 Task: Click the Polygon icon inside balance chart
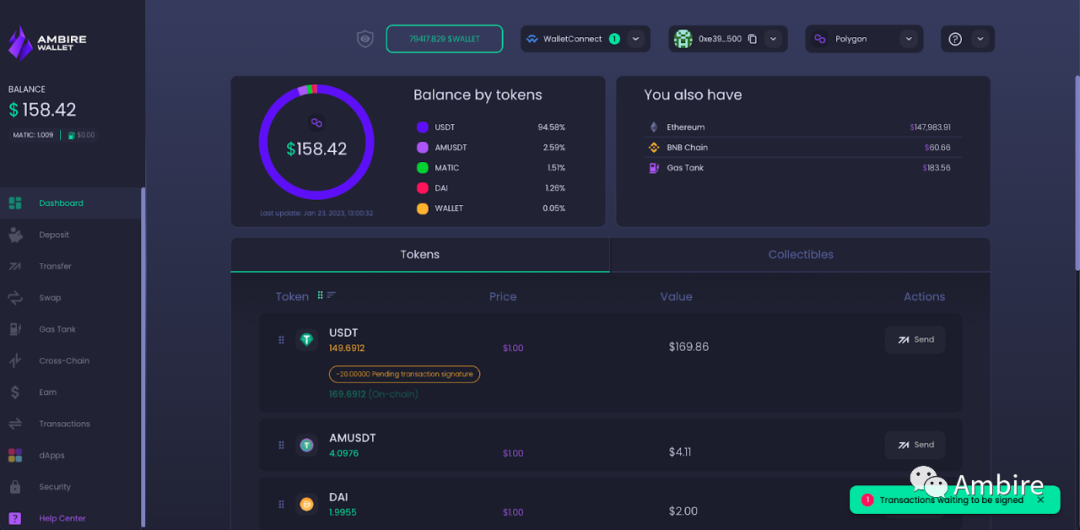point(316,123)
